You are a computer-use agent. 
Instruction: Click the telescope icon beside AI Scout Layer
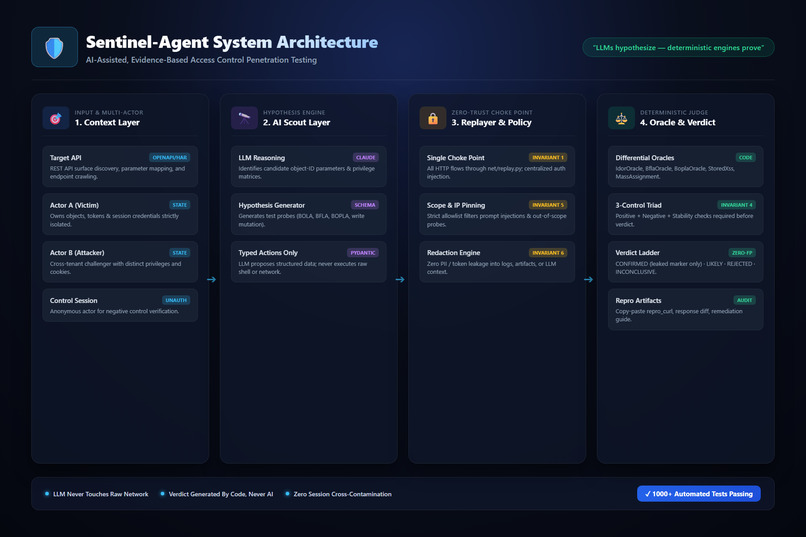pyautogui.click(x=244, y=118)
